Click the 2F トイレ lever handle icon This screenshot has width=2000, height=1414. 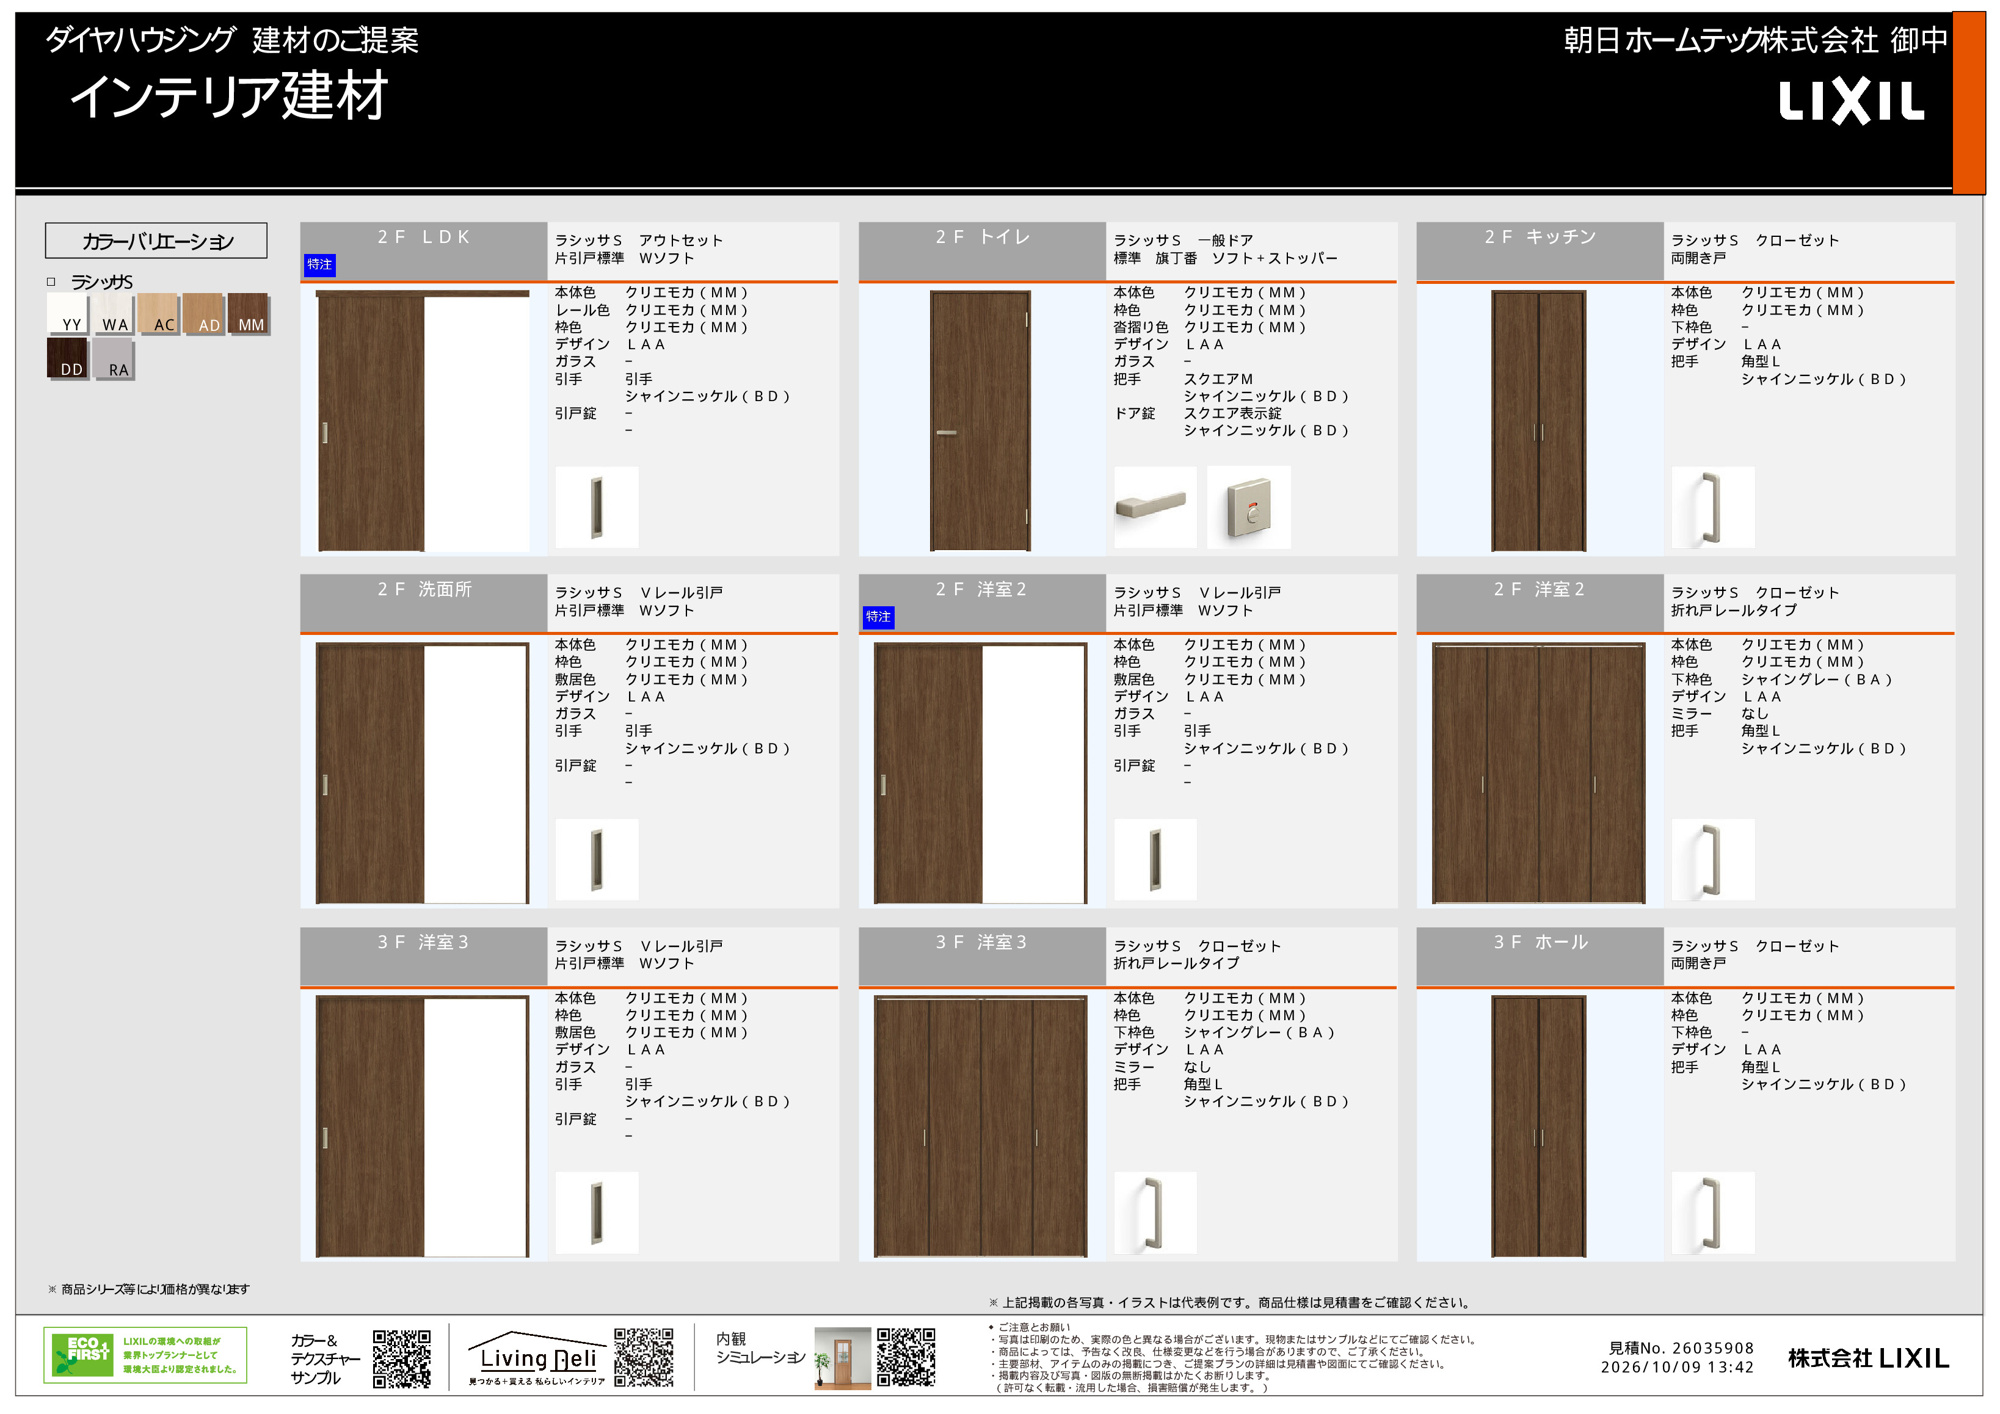click(x=1155, y=507)
